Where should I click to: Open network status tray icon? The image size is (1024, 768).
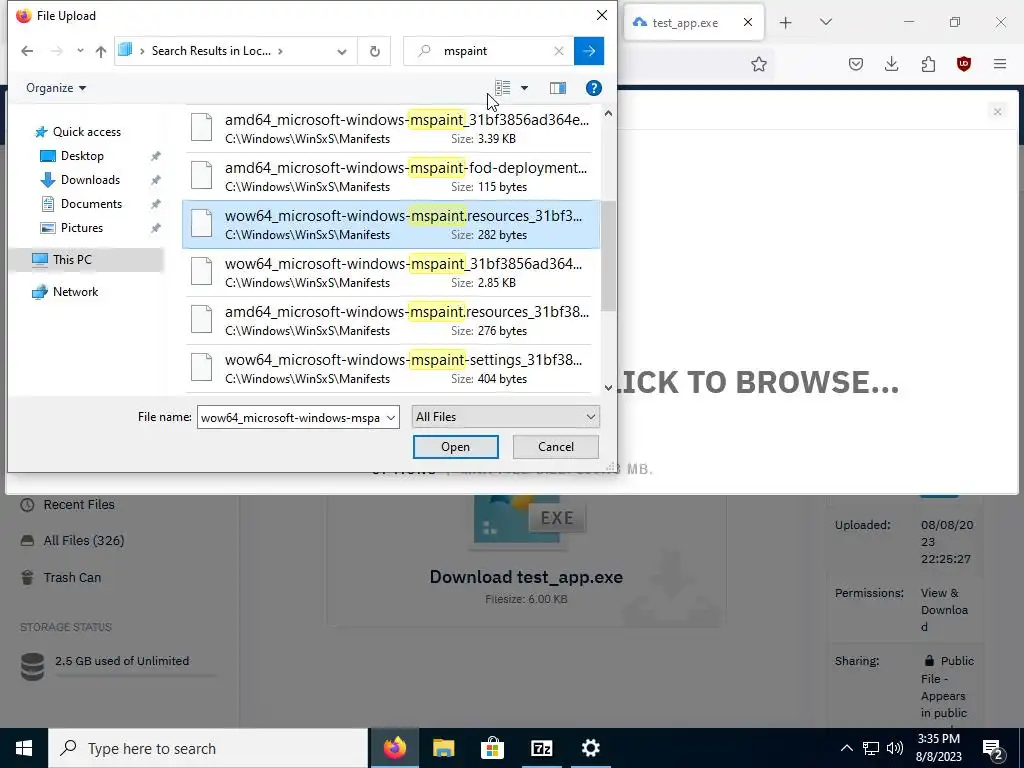871,748
